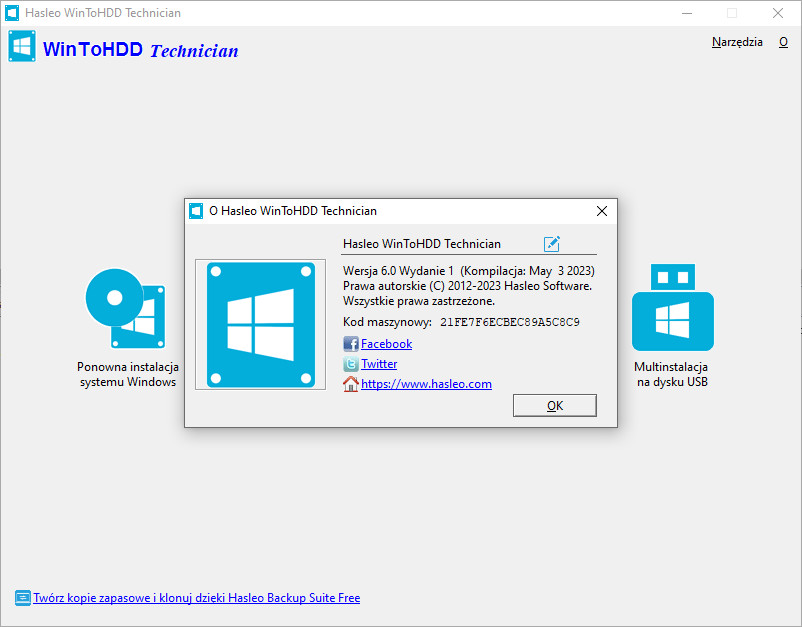Open the Hasleo Backup Suite Free link
Viewport: 802px width, 627px height.
tap(196, 598)
